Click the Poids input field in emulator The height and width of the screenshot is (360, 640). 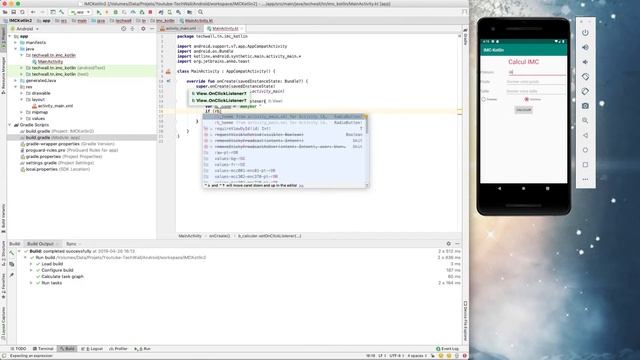coord(536,82)
